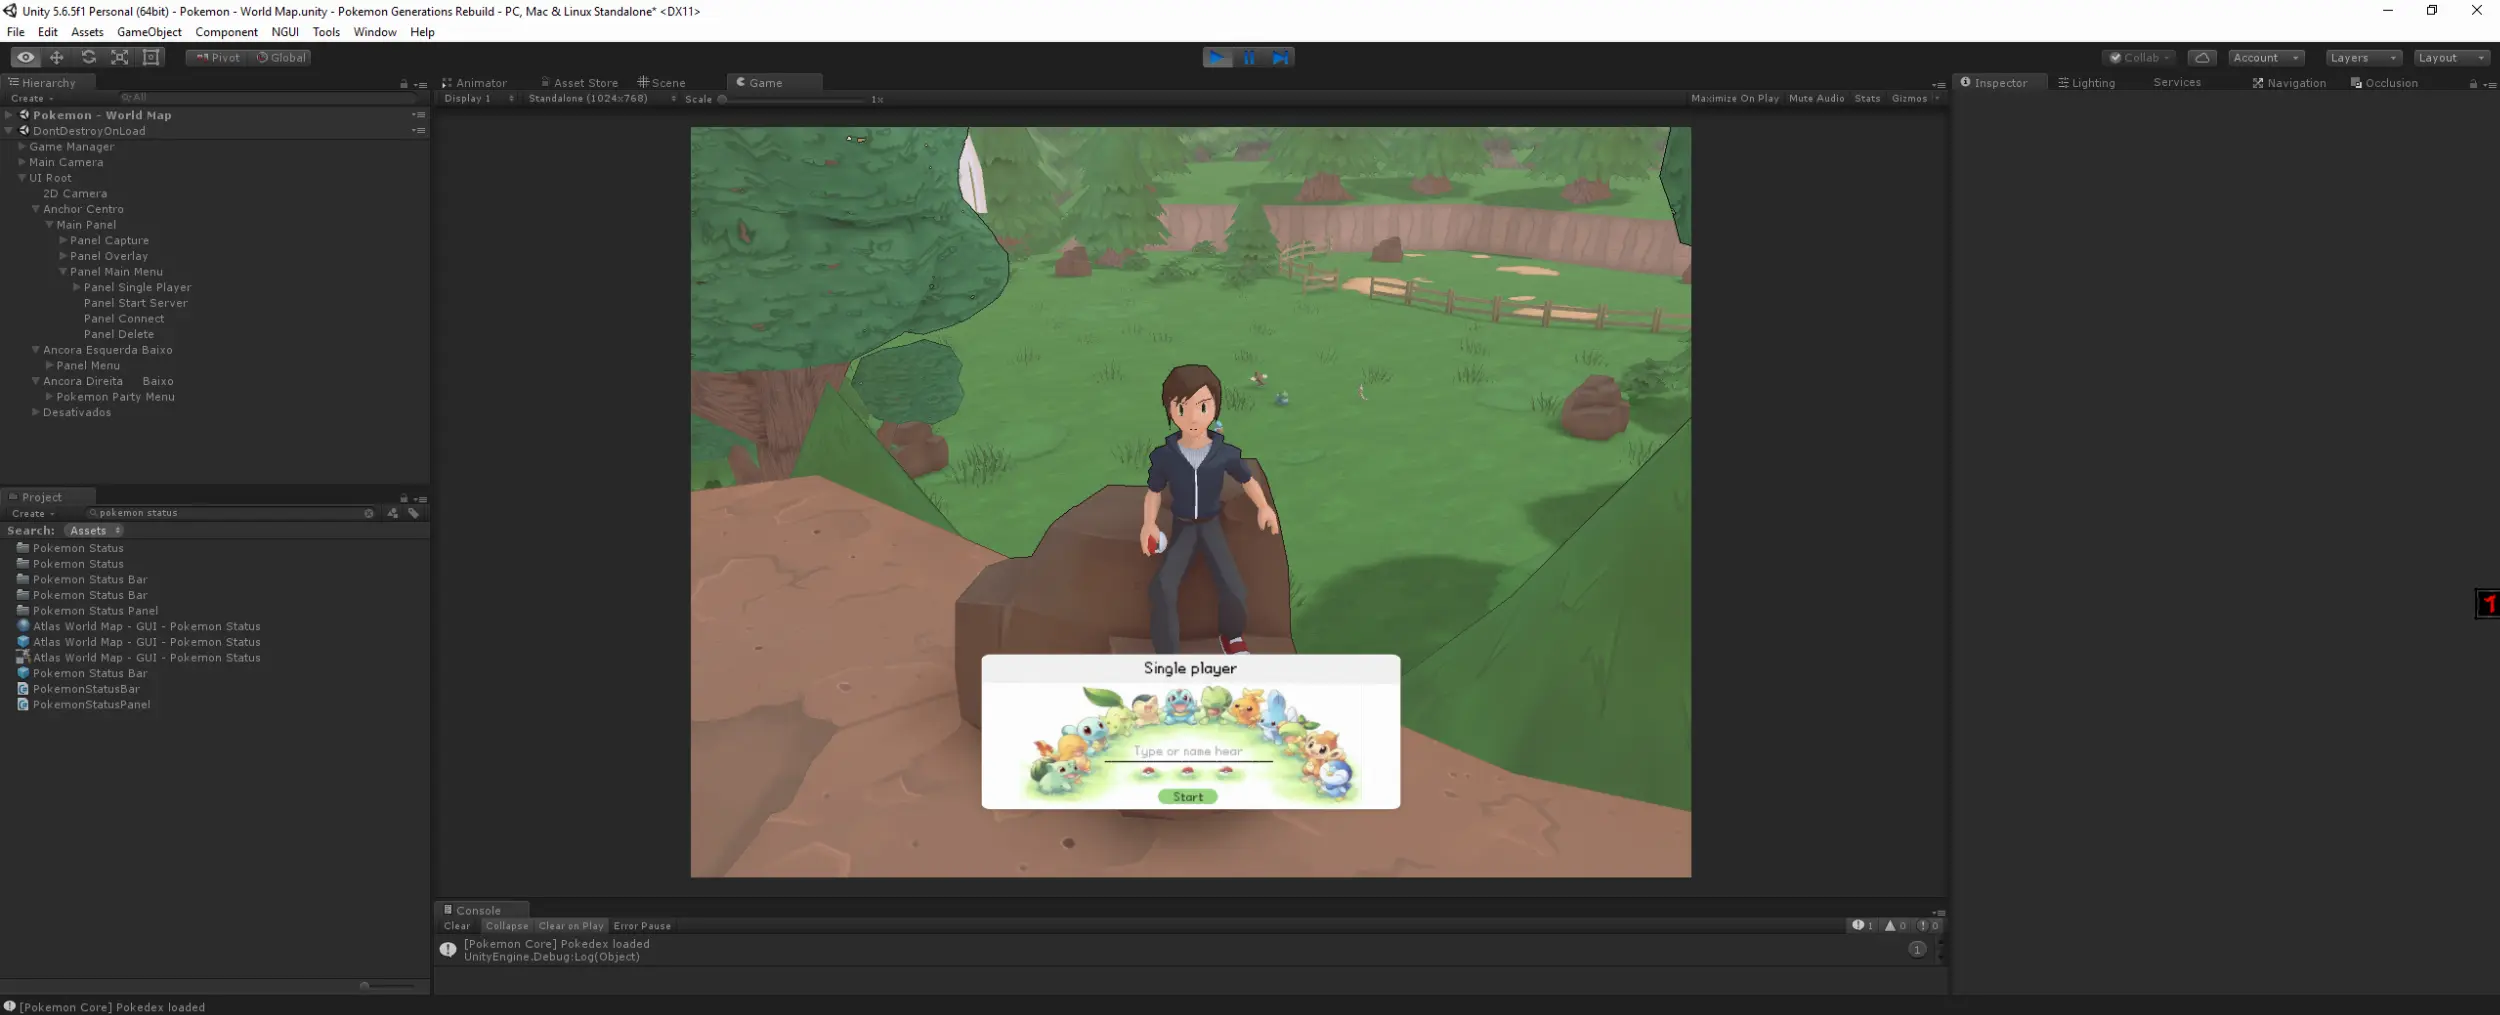Open the Display 1 dropdown
This screenshot has height=1015, width=2500.
tap(478, 99)
